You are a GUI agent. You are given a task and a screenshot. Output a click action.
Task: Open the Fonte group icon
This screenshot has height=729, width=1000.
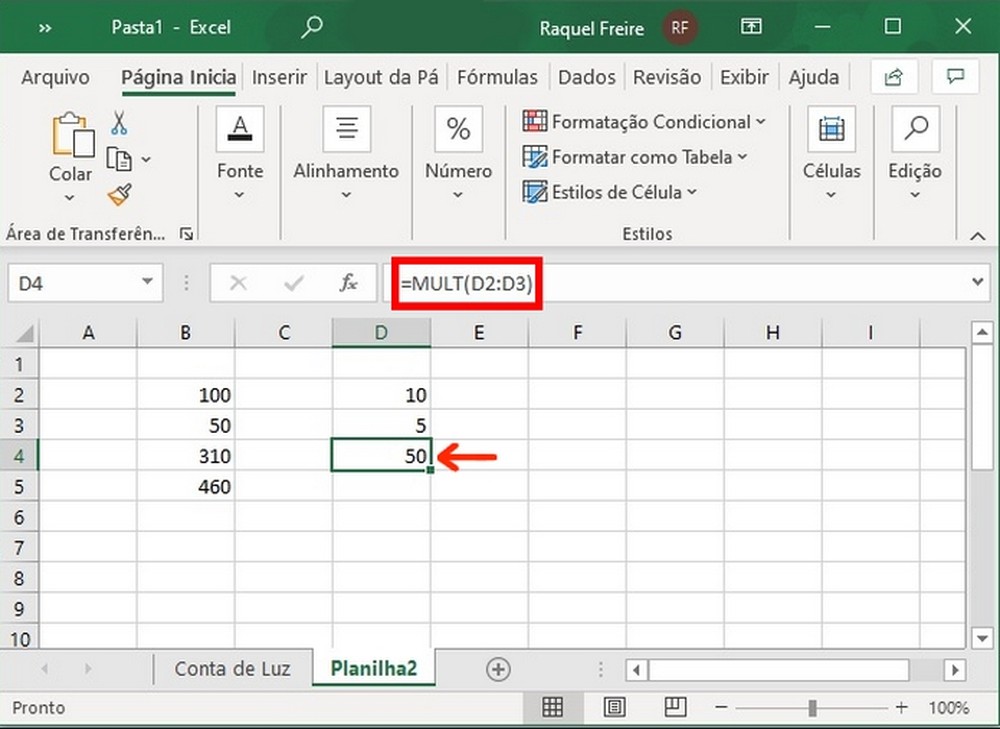point(240,129)
